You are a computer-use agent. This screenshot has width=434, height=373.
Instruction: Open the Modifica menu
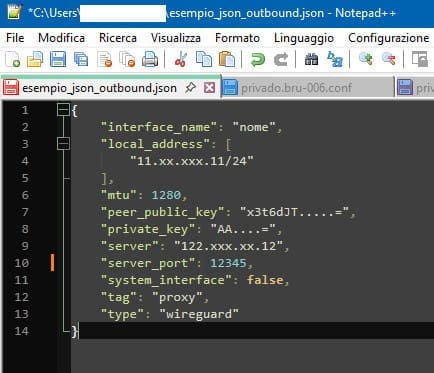(61, 38)
